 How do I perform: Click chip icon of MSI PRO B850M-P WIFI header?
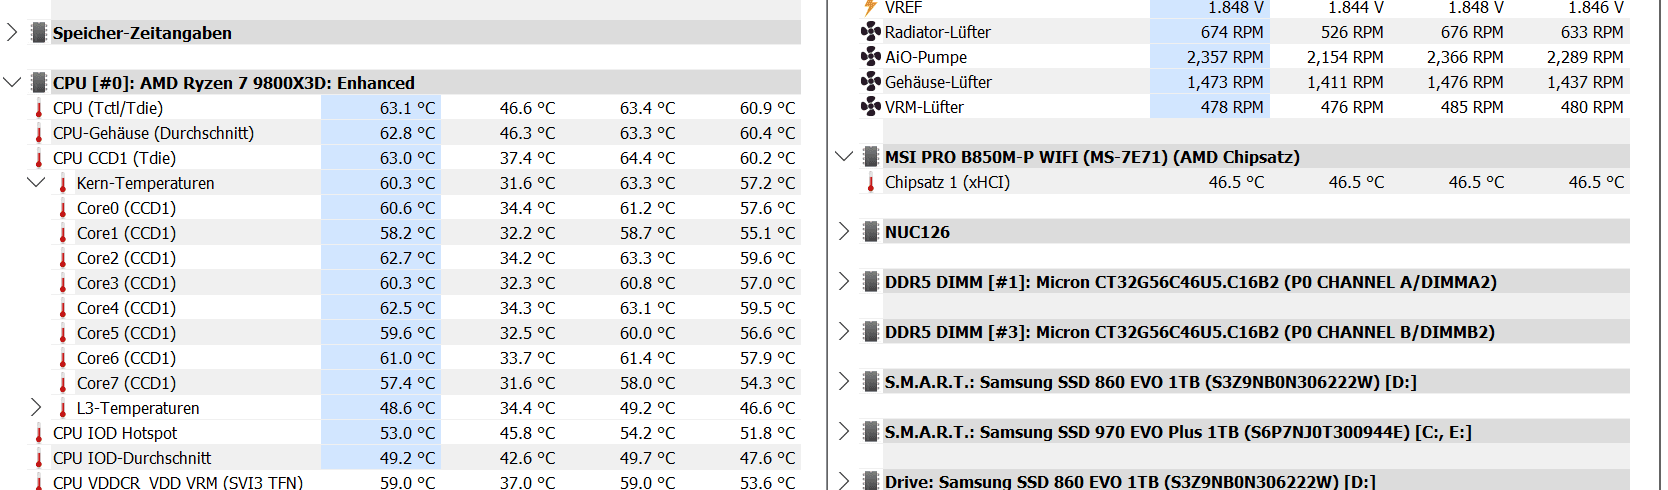[x=871, y=156]
